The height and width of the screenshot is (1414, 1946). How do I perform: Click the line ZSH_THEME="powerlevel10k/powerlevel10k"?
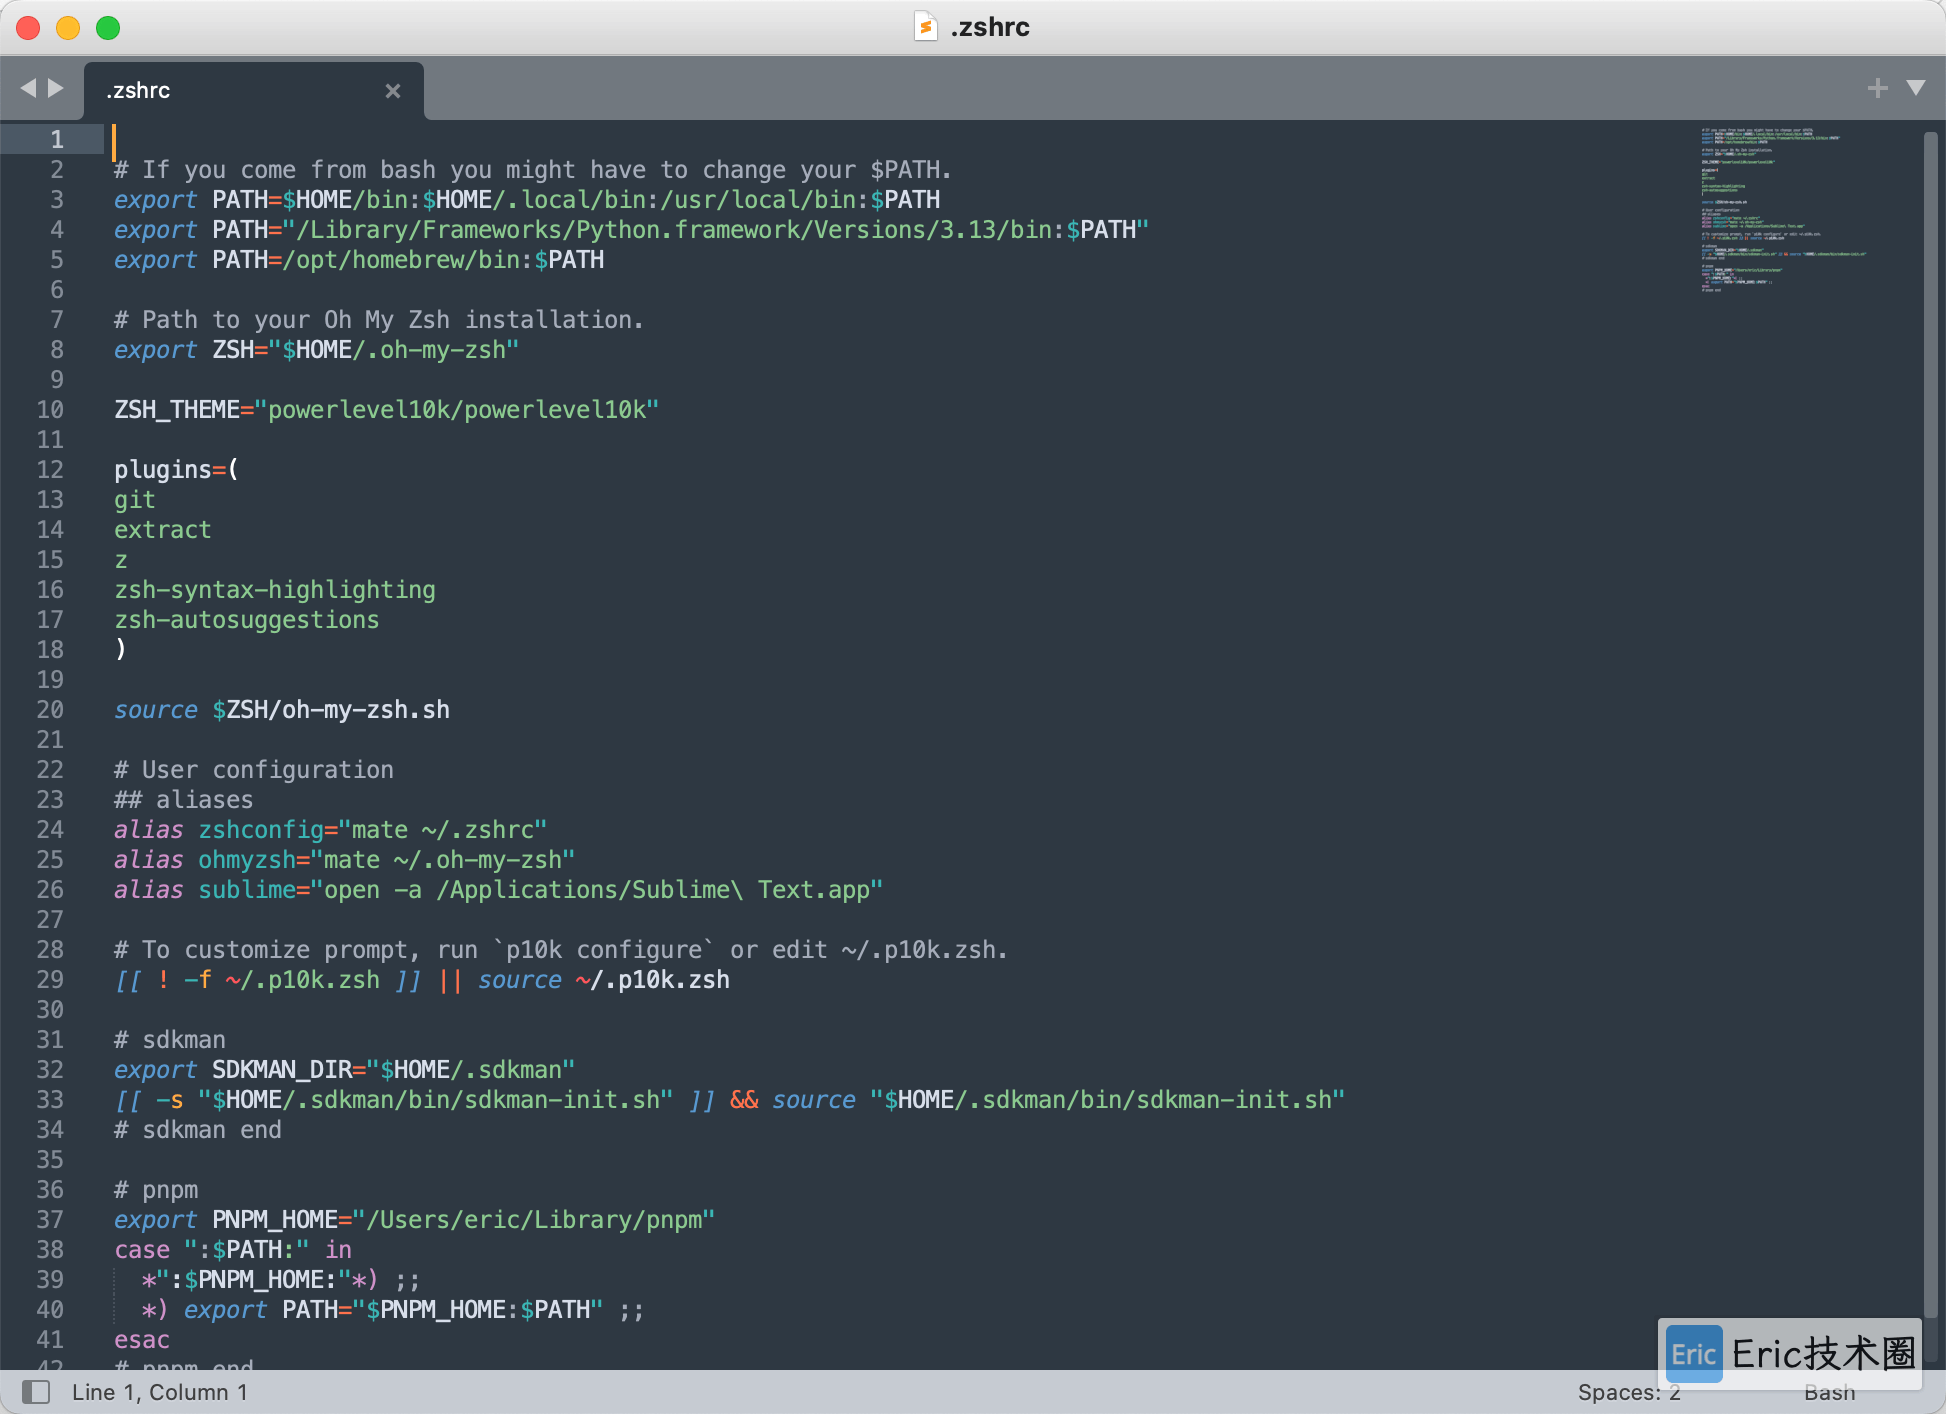386,409
